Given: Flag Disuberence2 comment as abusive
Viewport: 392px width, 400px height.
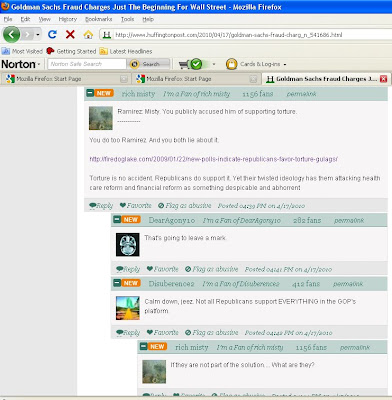Looking at the screenshot, I should 212,332.
